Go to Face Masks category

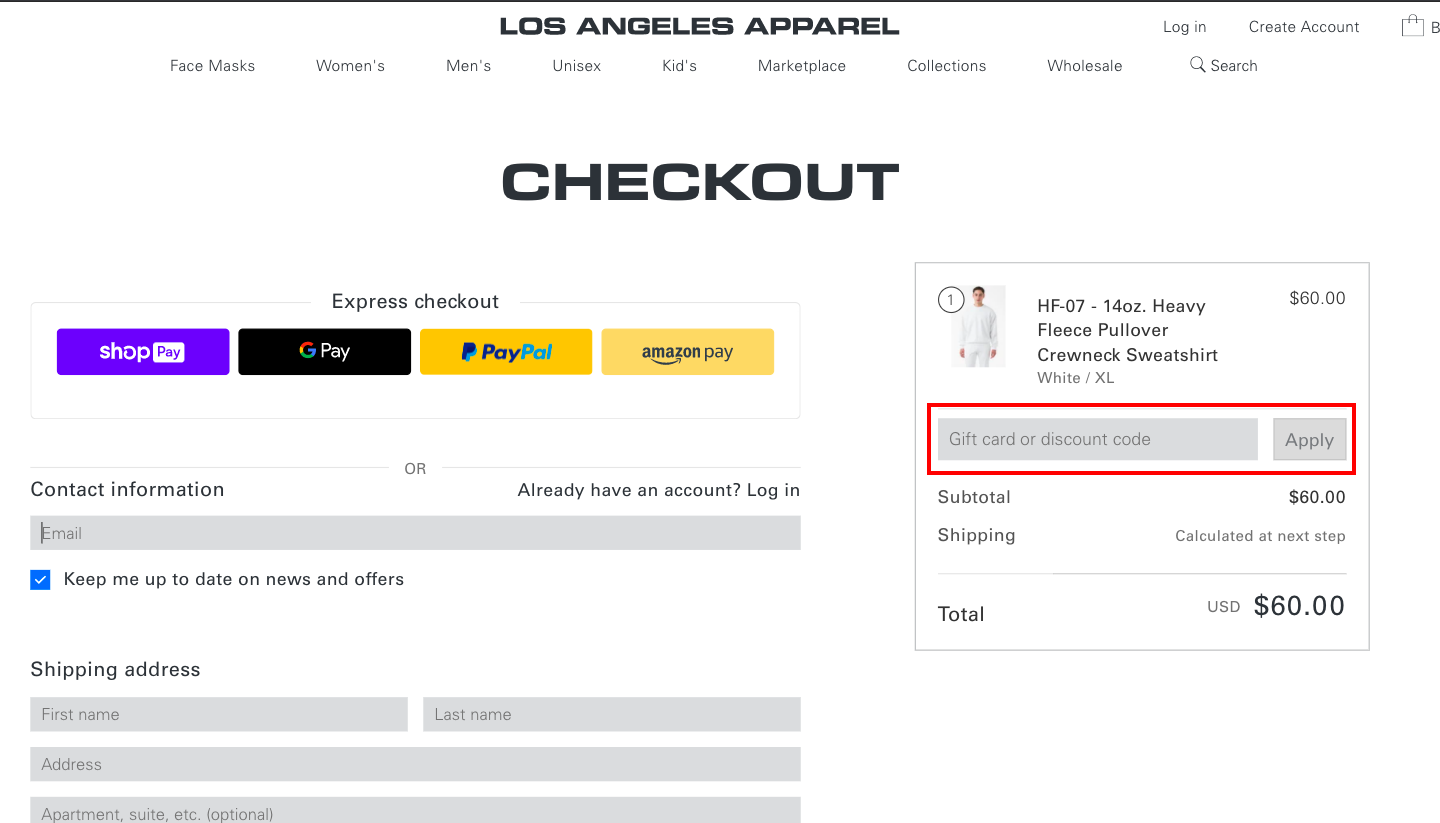pos(212,66)
